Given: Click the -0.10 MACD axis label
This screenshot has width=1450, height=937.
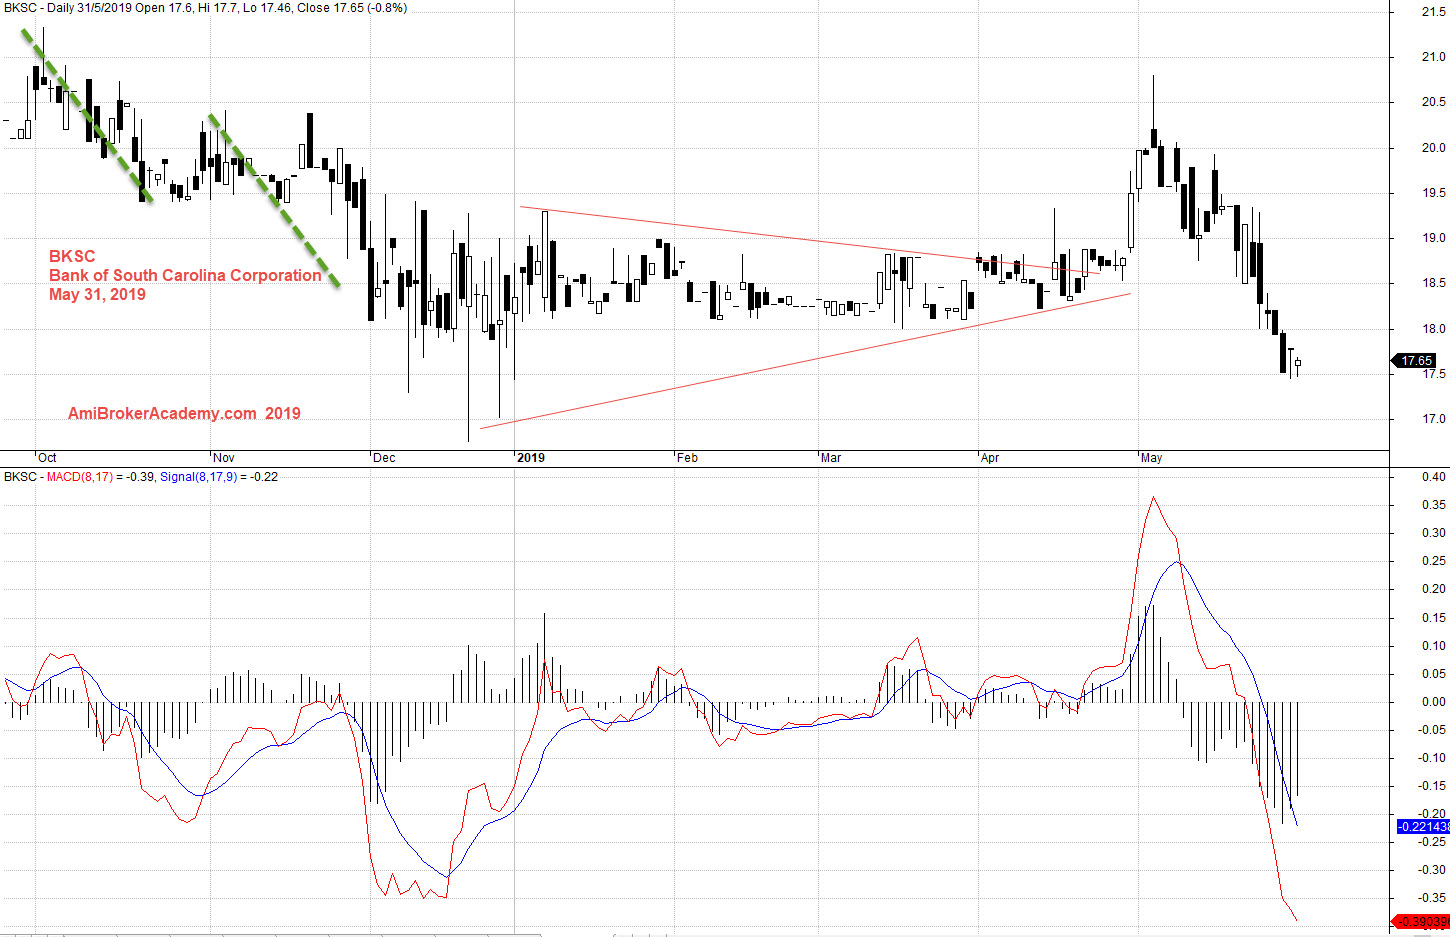Looking at the screenshot, I should click(1431, 758).
